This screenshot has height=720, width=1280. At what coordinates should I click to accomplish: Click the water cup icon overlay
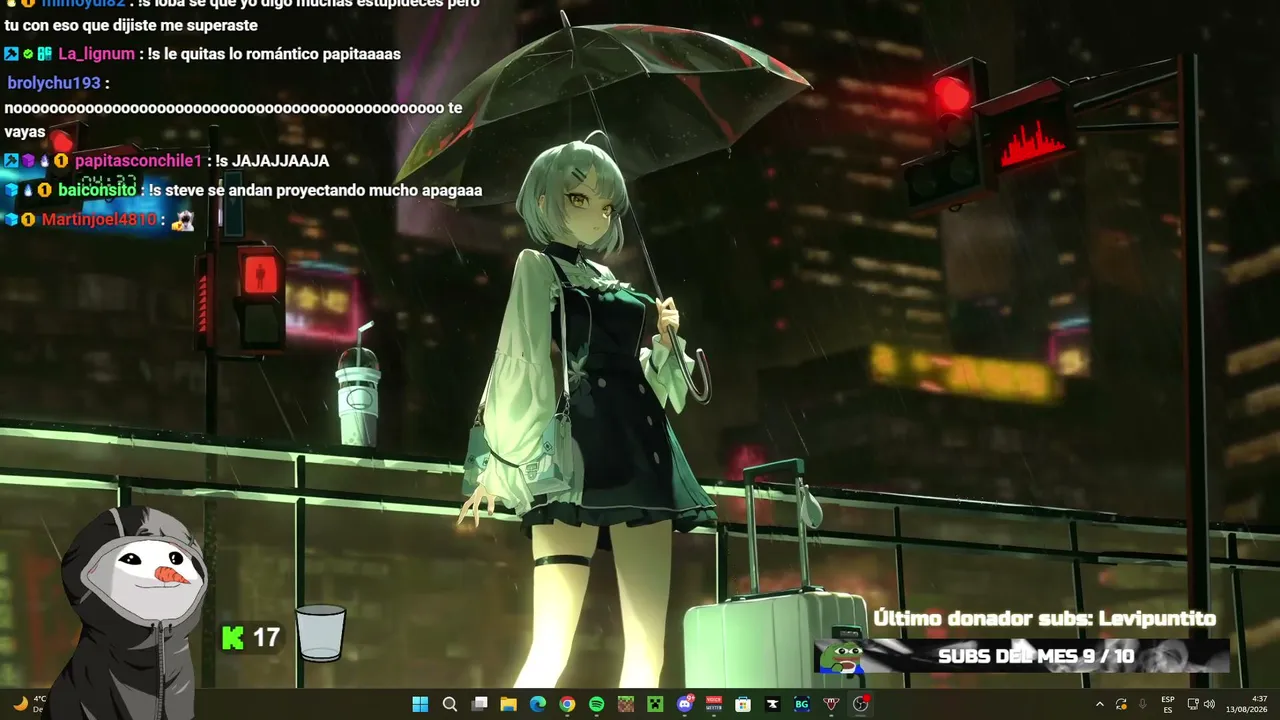(320, 633)
